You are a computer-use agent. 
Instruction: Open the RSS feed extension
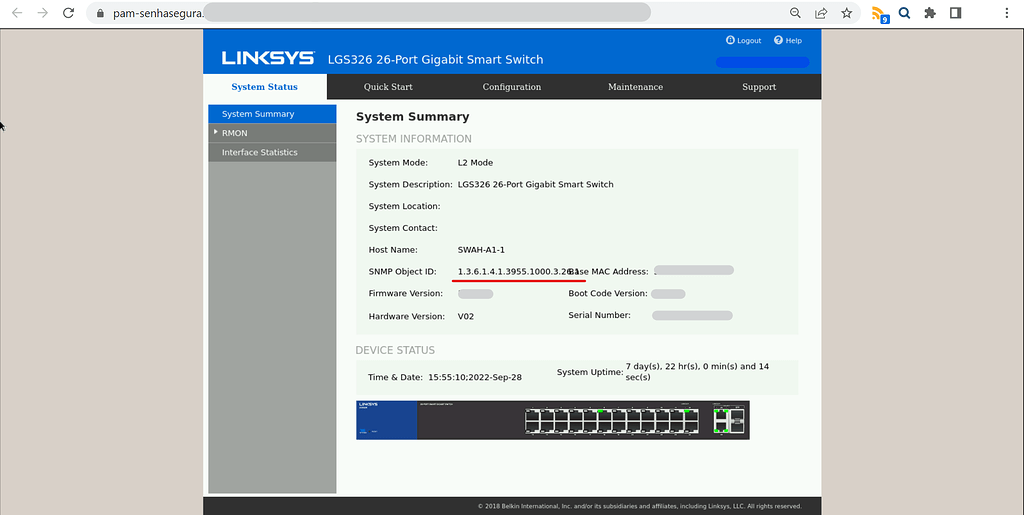tap(880, 14)
